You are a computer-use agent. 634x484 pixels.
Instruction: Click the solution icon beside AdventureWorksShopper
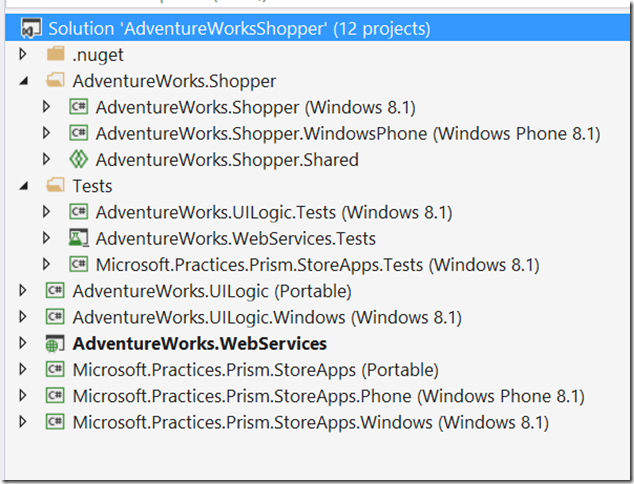31,29
